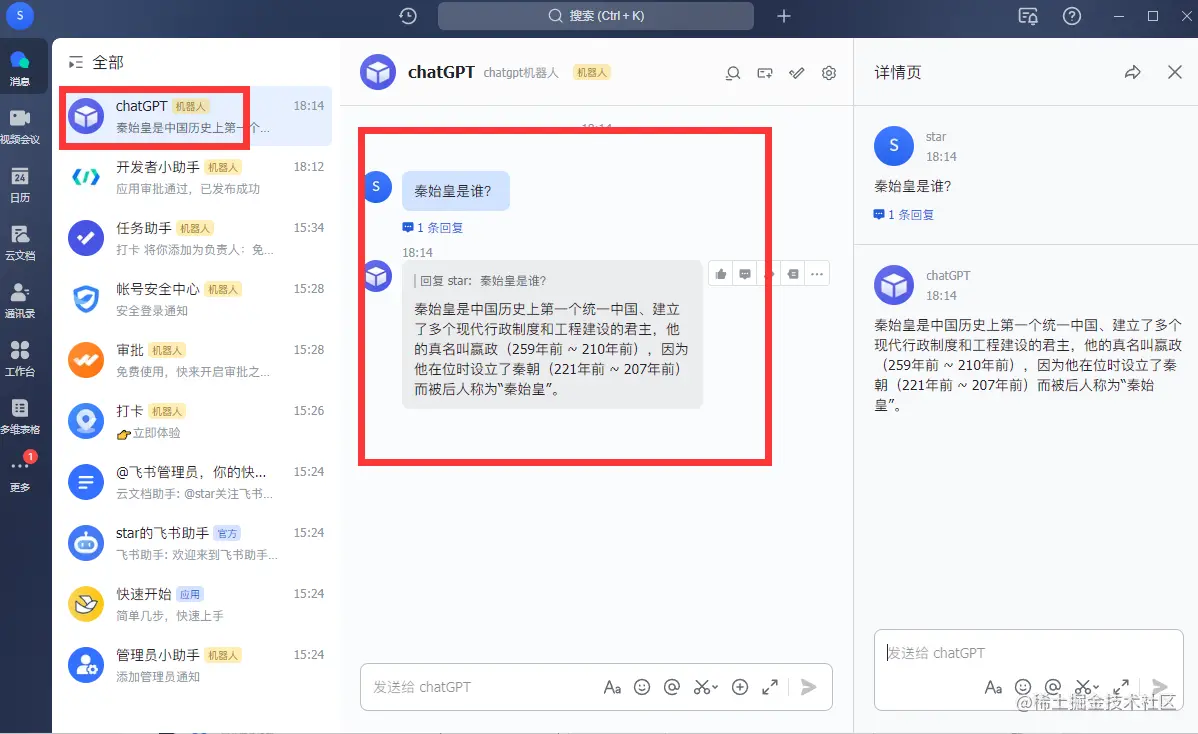Viewport: 1198px width, 734px height.
Task: Open the 打卡 conversation
Action: click(x=196, y=422)
